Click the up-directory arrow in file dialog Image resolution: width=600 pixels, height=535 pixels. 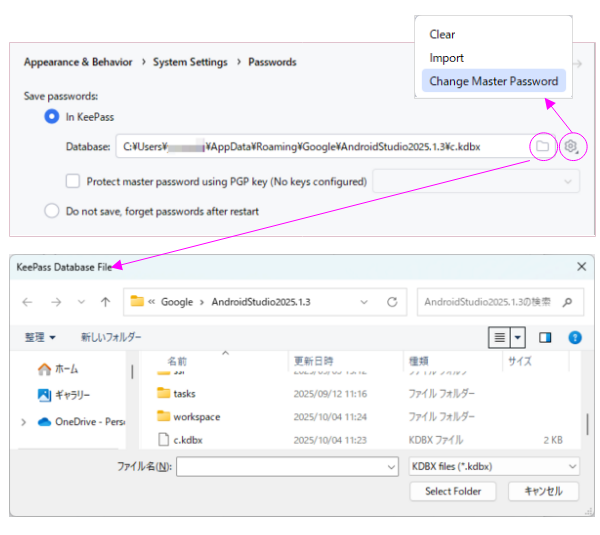[105, 301]
